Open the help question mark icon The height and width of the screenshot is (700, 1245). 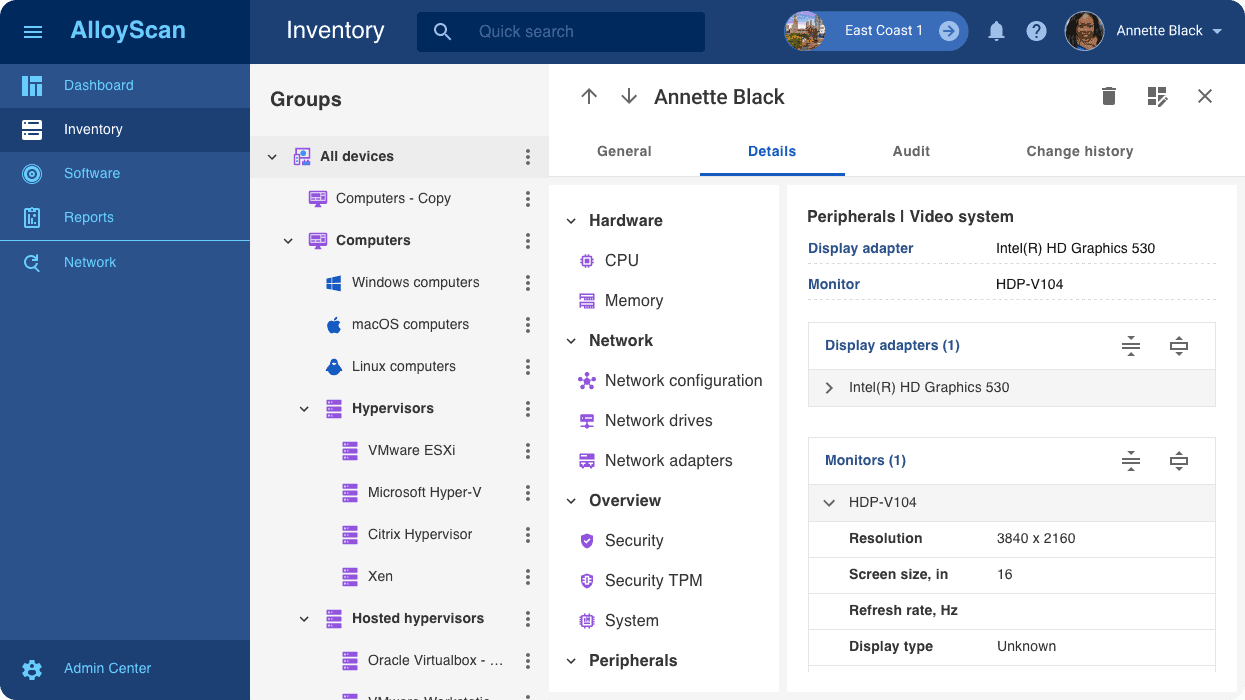(1036, 31)
